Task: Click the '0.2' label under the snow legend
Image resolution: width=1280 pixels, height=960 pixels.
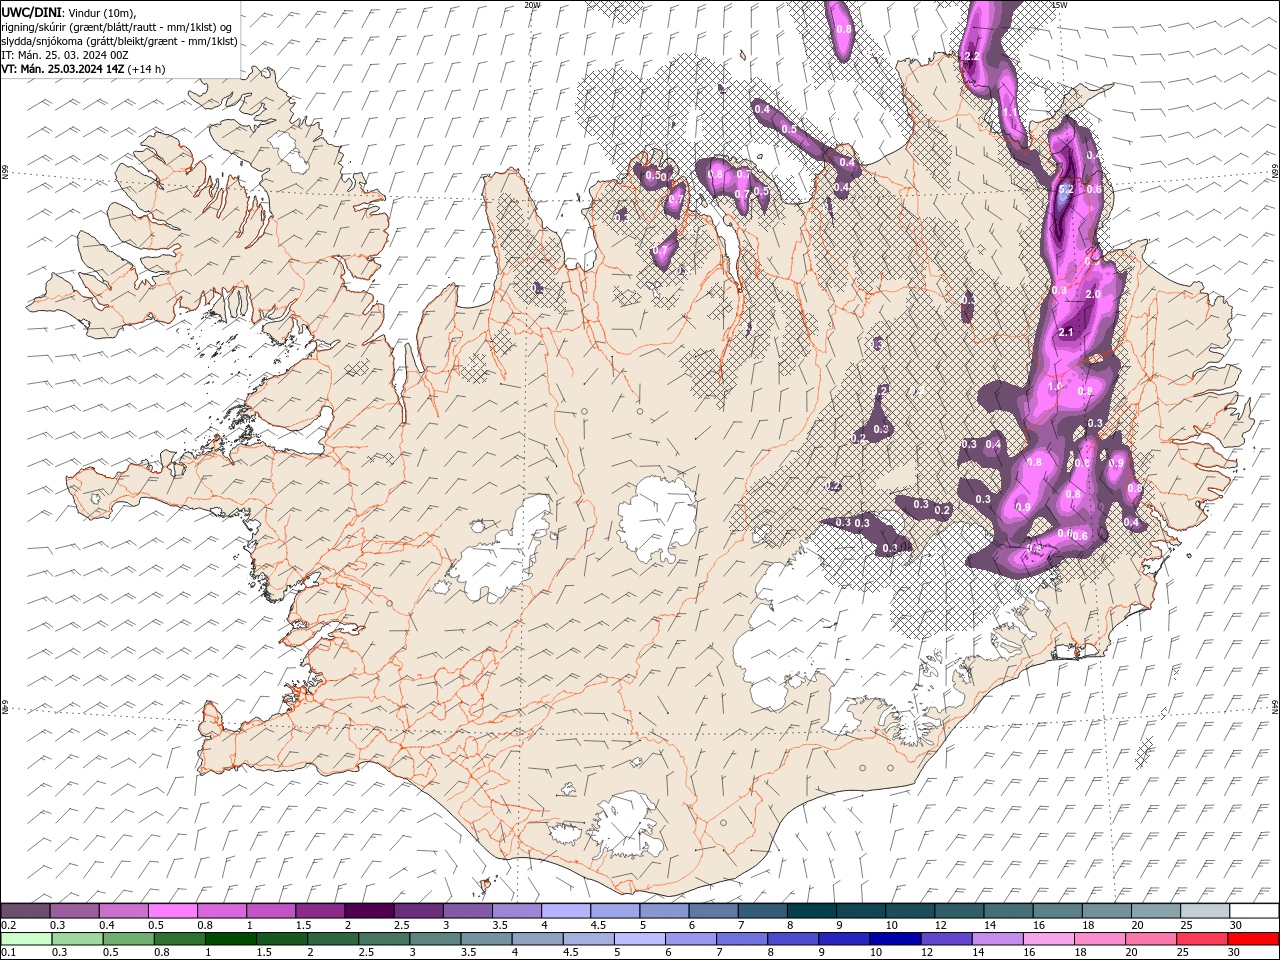Action: [7, 925]
